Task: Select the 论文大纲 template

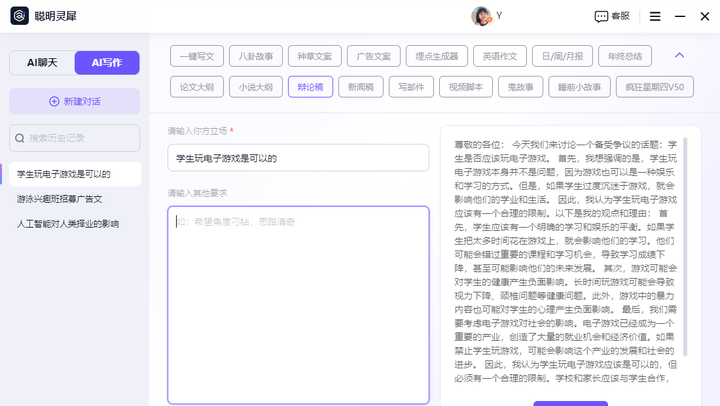Action: tap(197, 87)
